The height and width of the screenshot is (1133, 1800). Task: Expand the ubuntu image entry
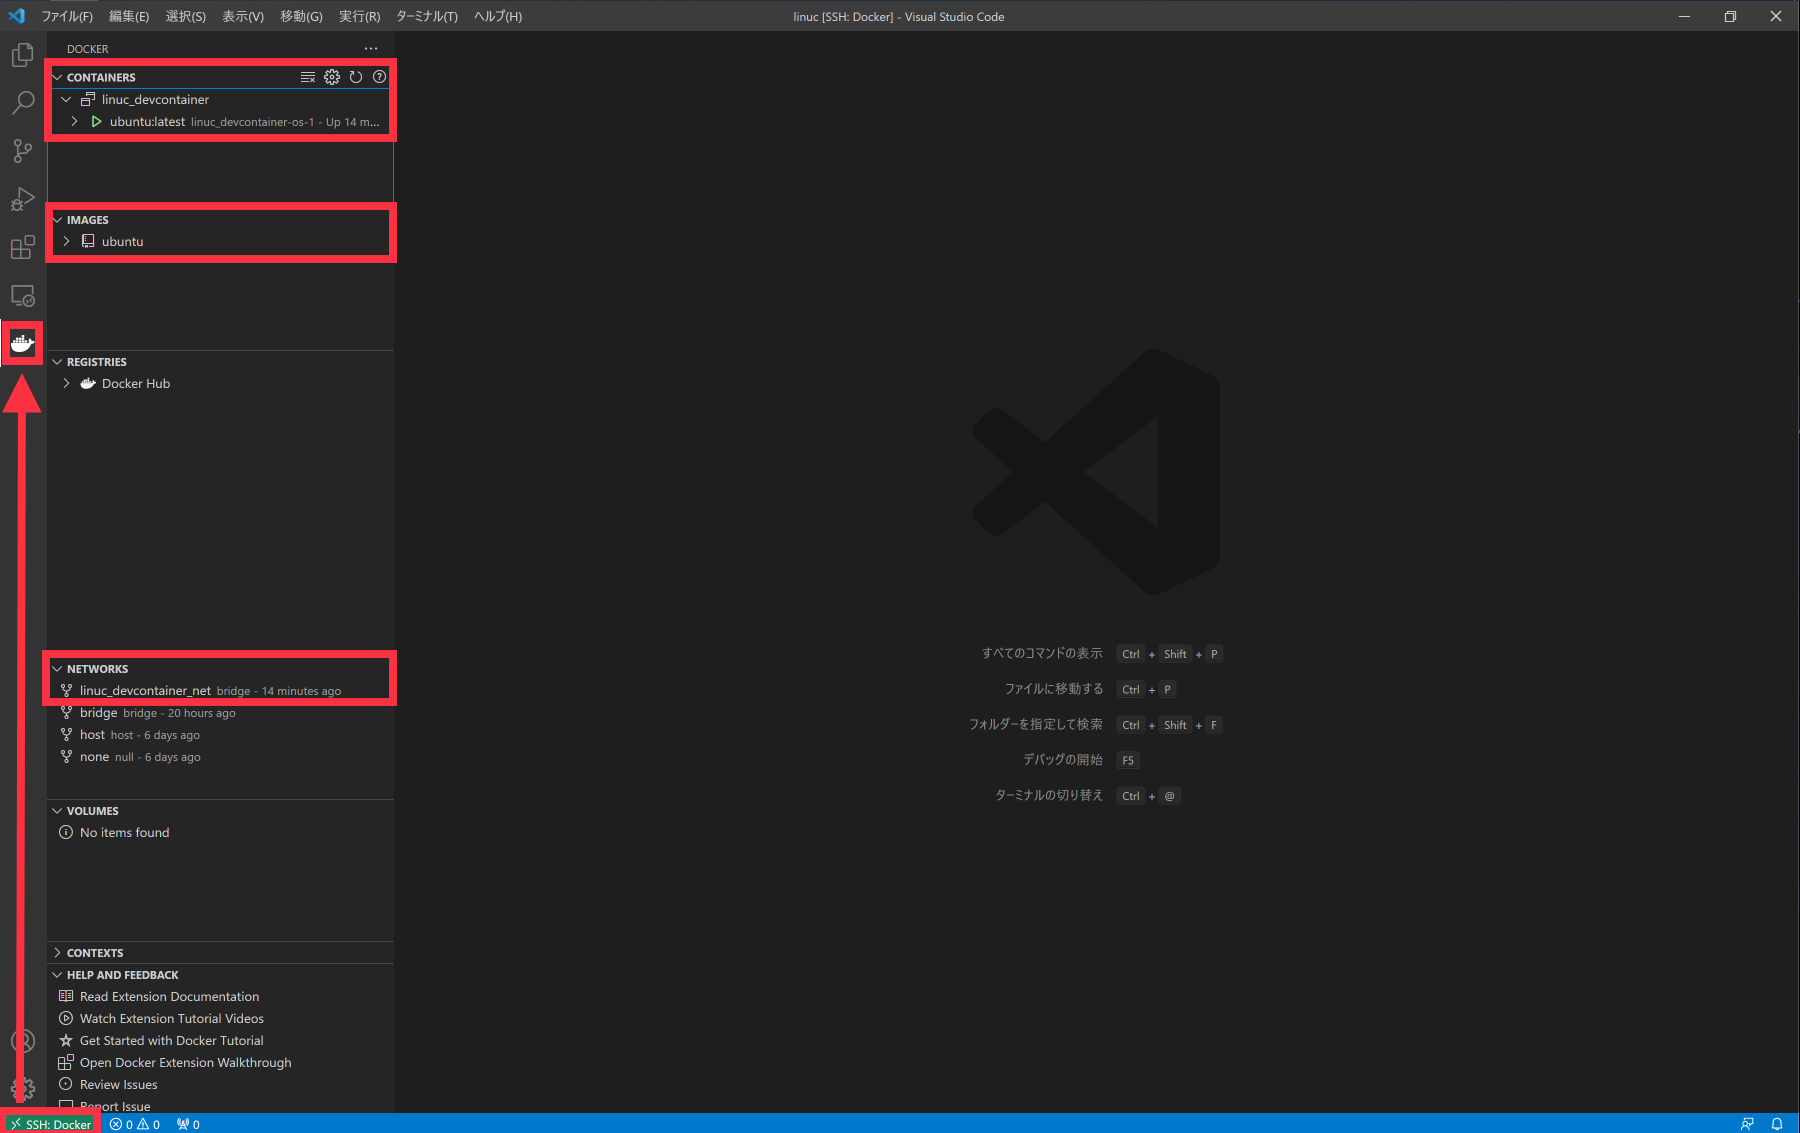66,241
